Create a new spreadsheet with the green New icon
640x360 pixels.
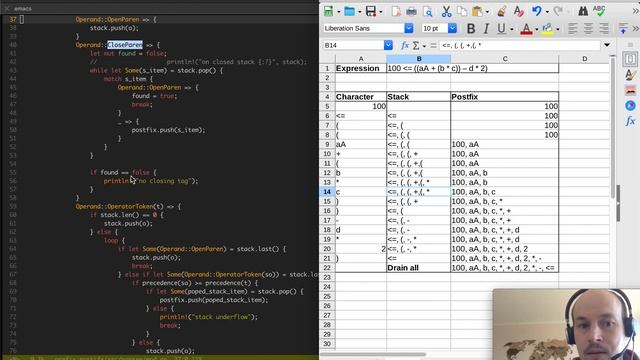click(328, 11)
